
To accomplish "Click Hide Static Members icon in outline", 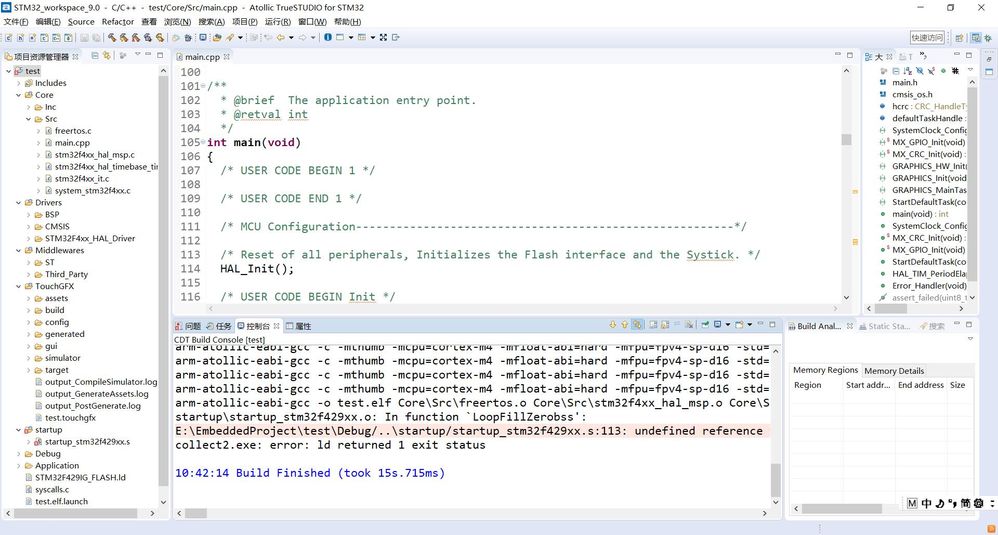I will pyautogui.click(x=931, y=71).
